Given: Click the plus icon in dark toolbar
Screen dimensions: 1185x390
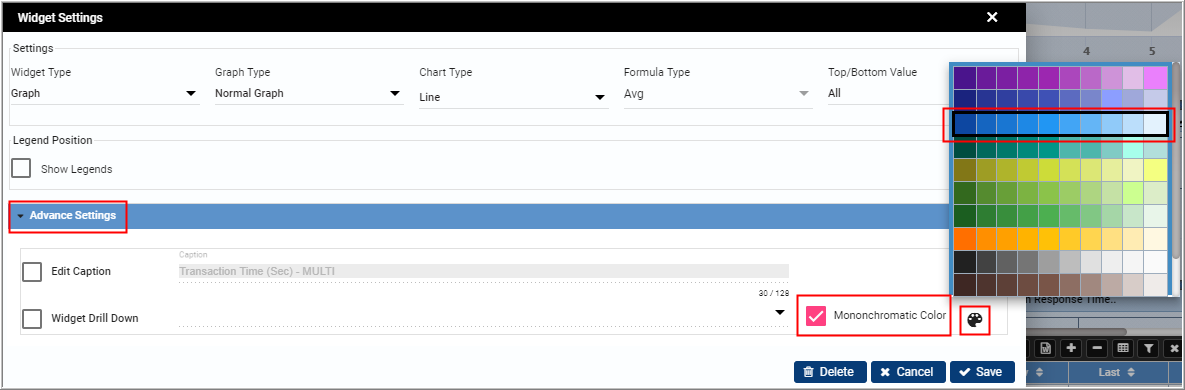Looking at the screenshot, I should click(1071, 348).
